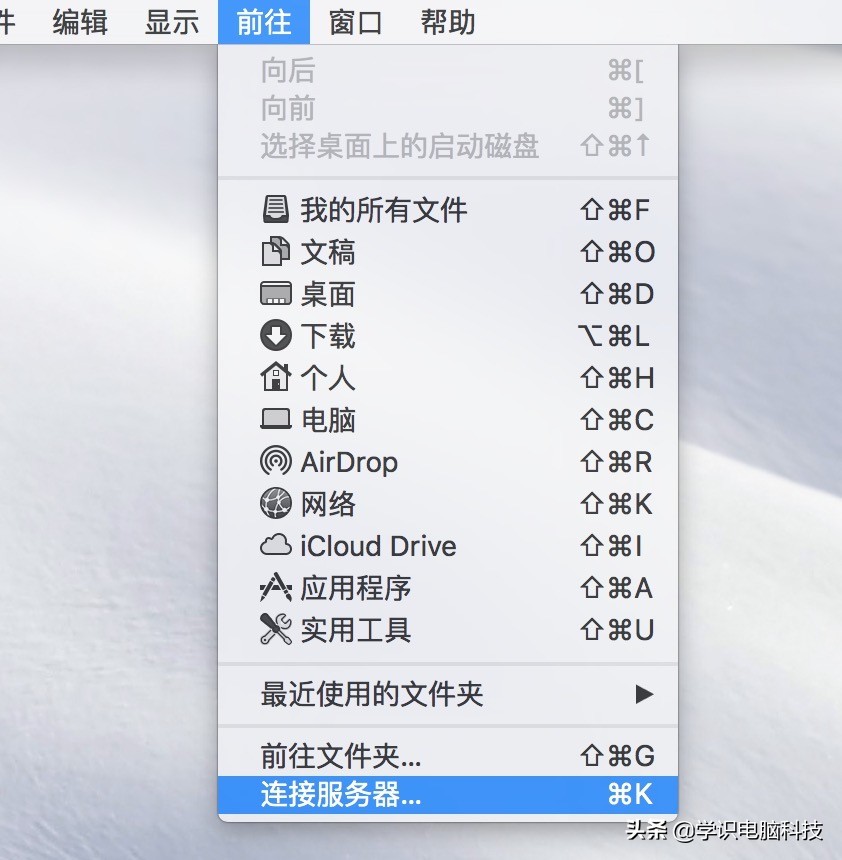Image resolution: width=842 pixels, height=860 pixels.
Task: Click the 文稿 document icon
Action: [275, 251]
